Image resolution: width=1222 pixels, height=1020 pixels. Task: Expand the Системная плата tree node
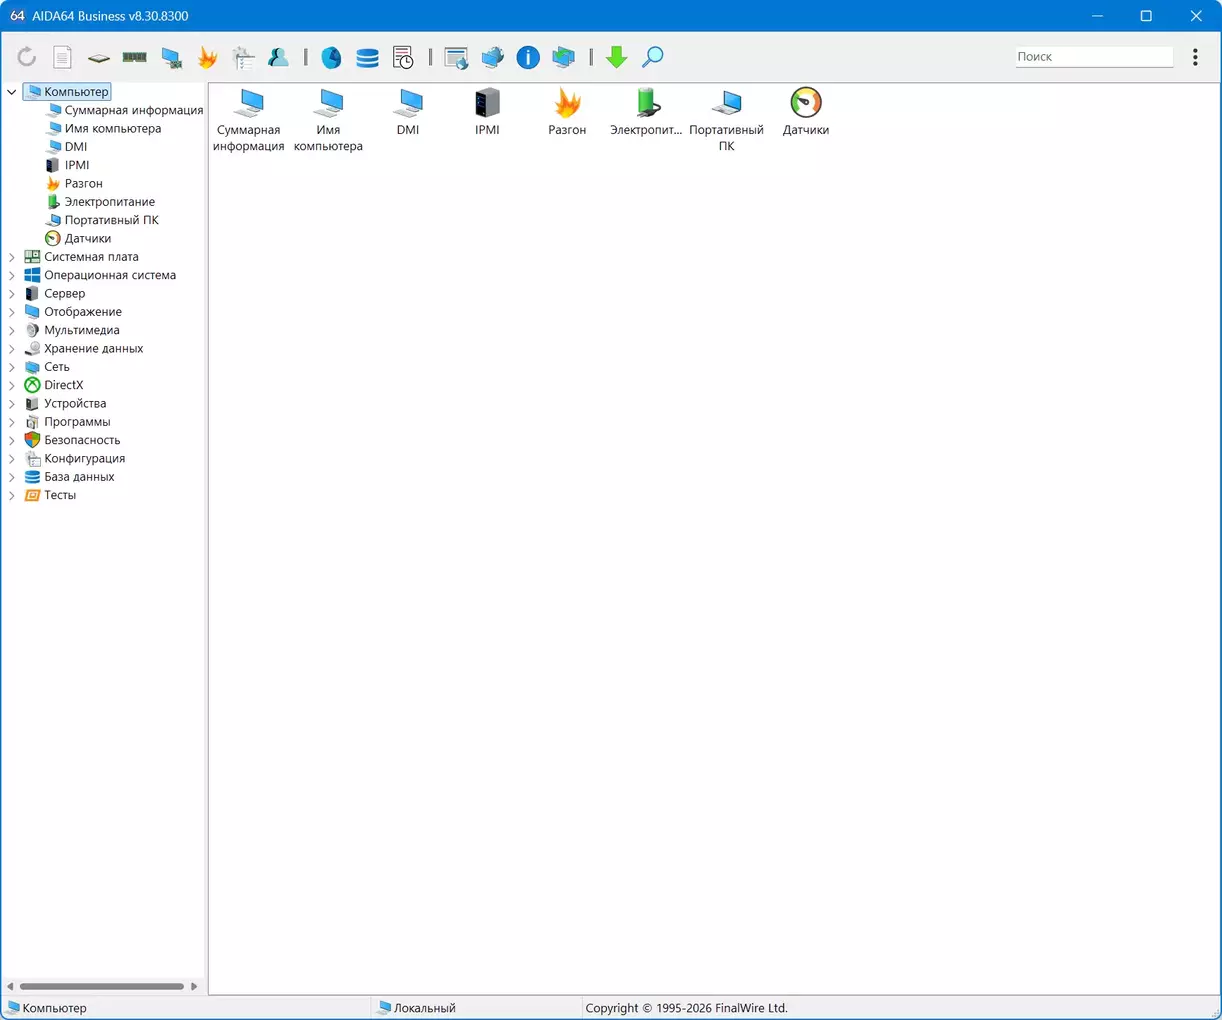click(x=12, y=257)
